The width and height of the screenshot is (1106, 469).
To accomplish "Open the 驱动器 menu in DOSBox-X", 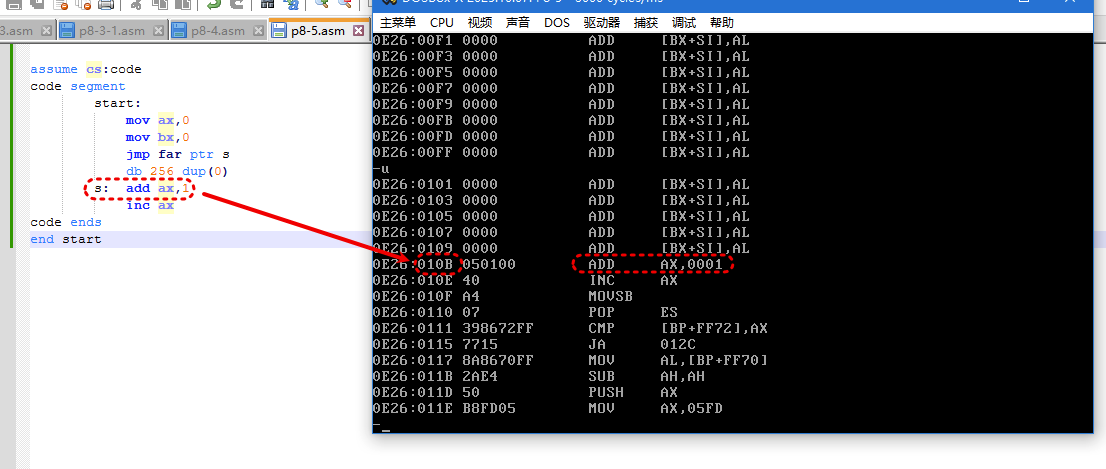I will (601, 23).
